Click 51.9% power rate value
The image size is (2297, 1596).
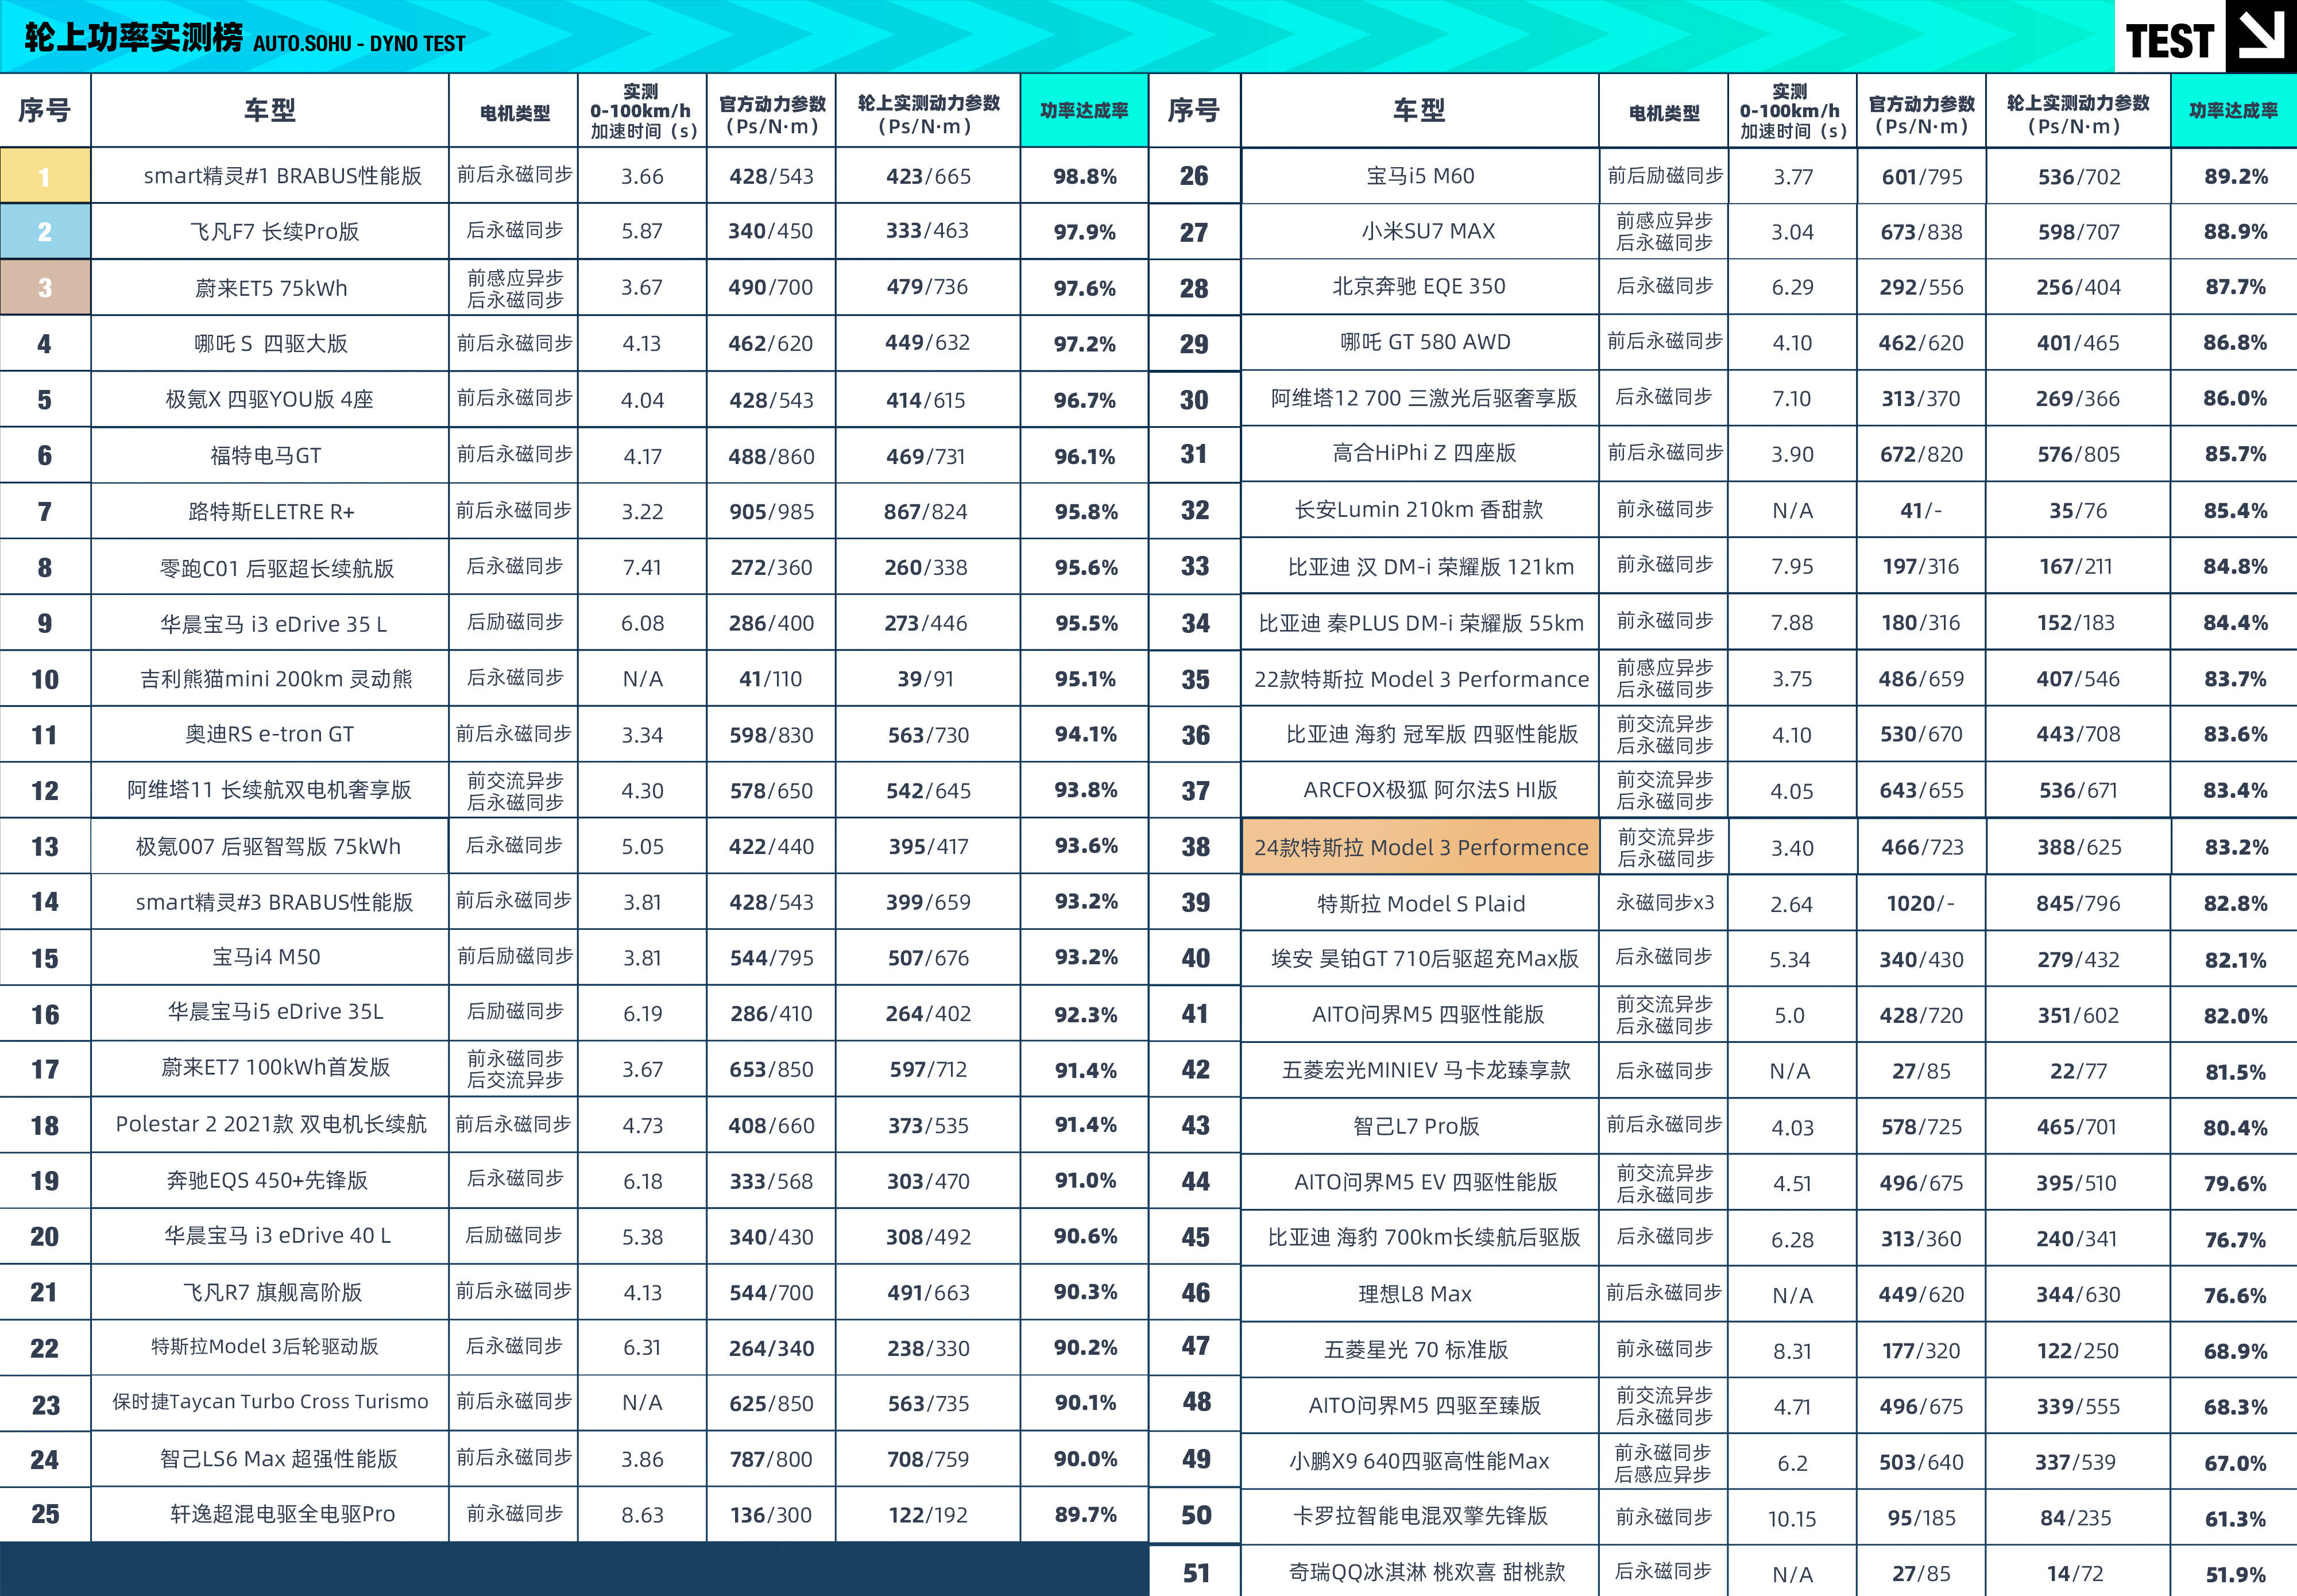pos(2235,1575)
